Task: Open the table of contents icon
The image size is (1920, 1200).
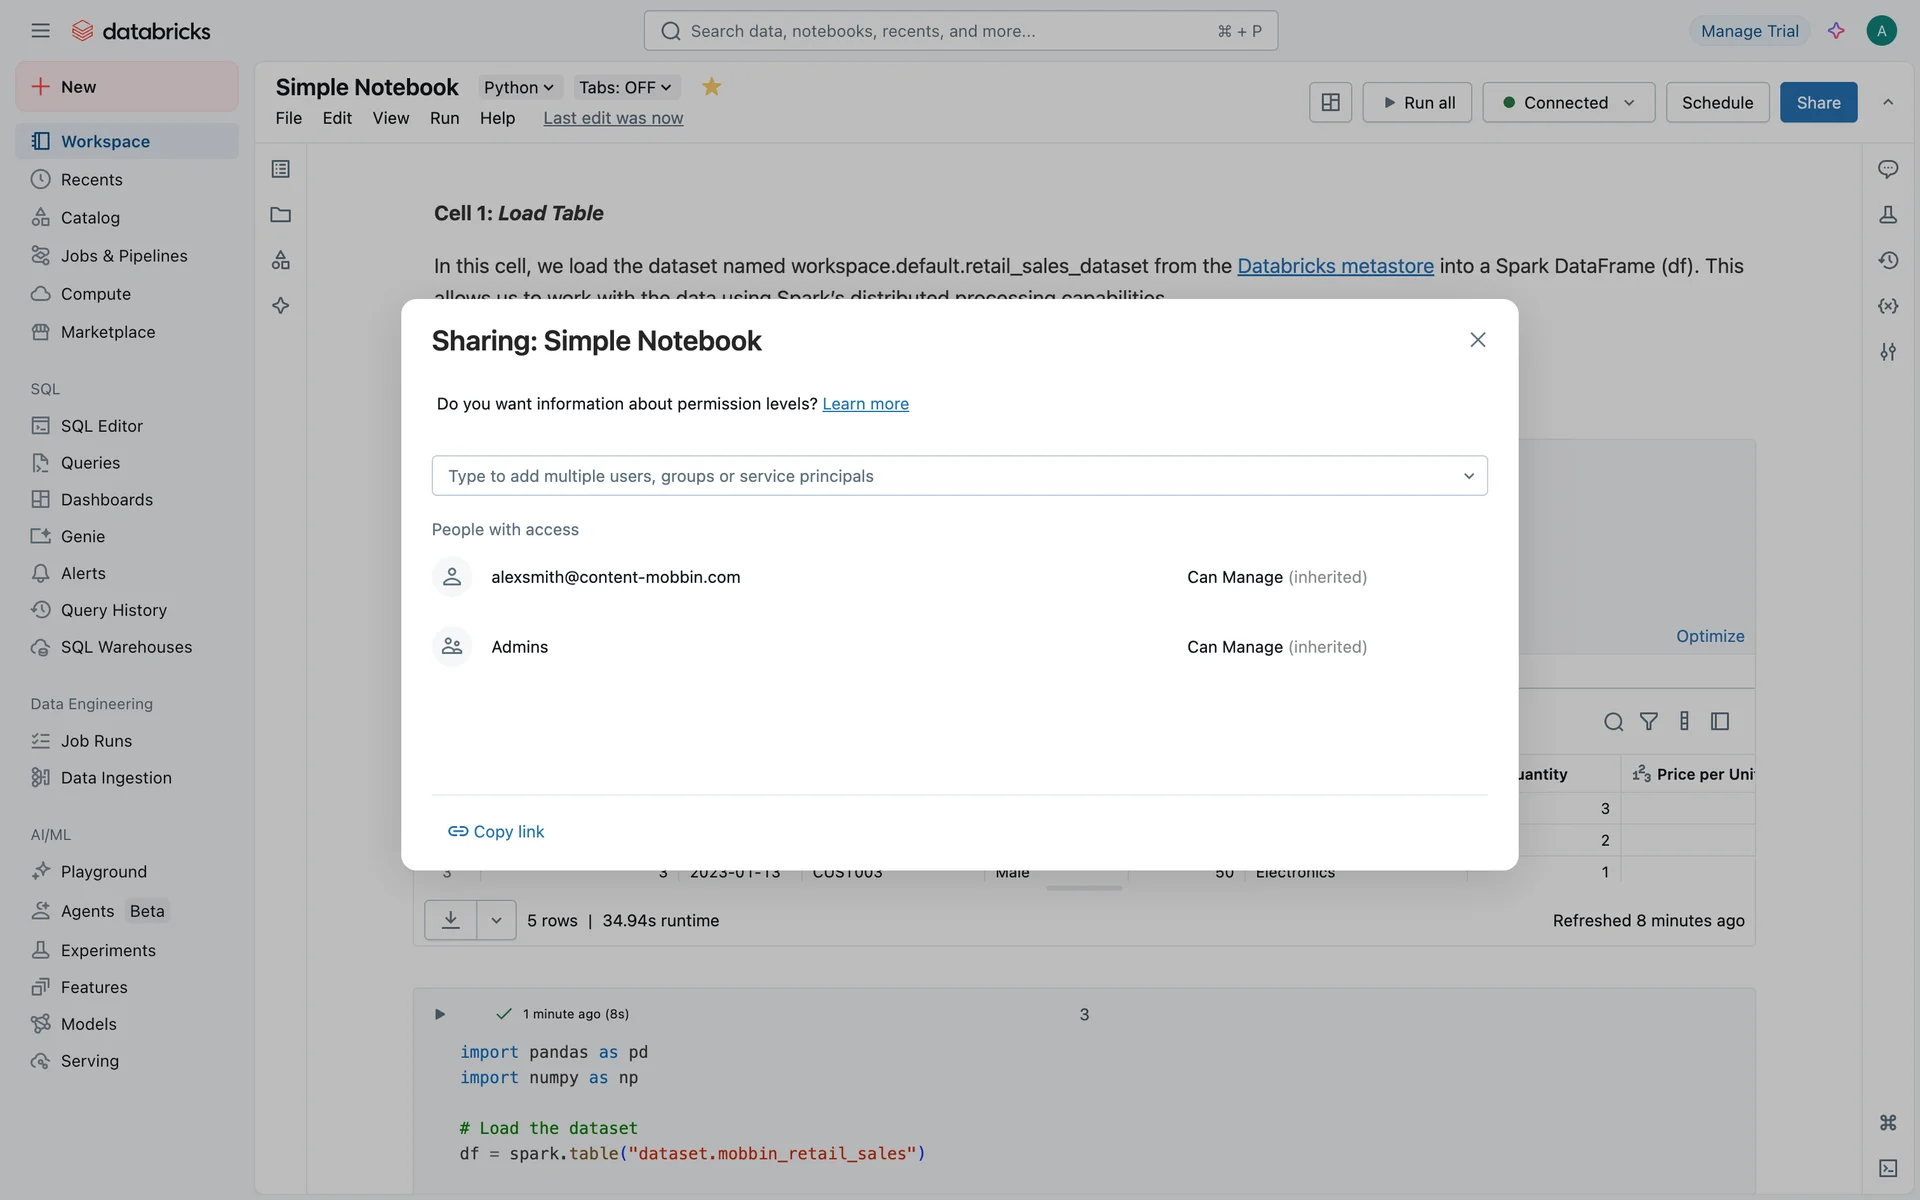Action: click(281, 169)
